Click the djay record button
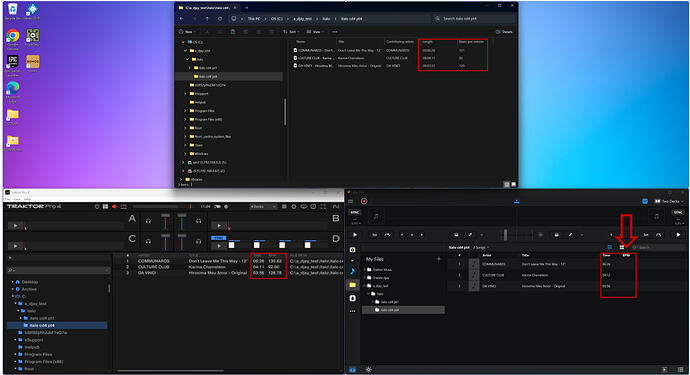This screenshot has height=375, width=690. [364, 201]
